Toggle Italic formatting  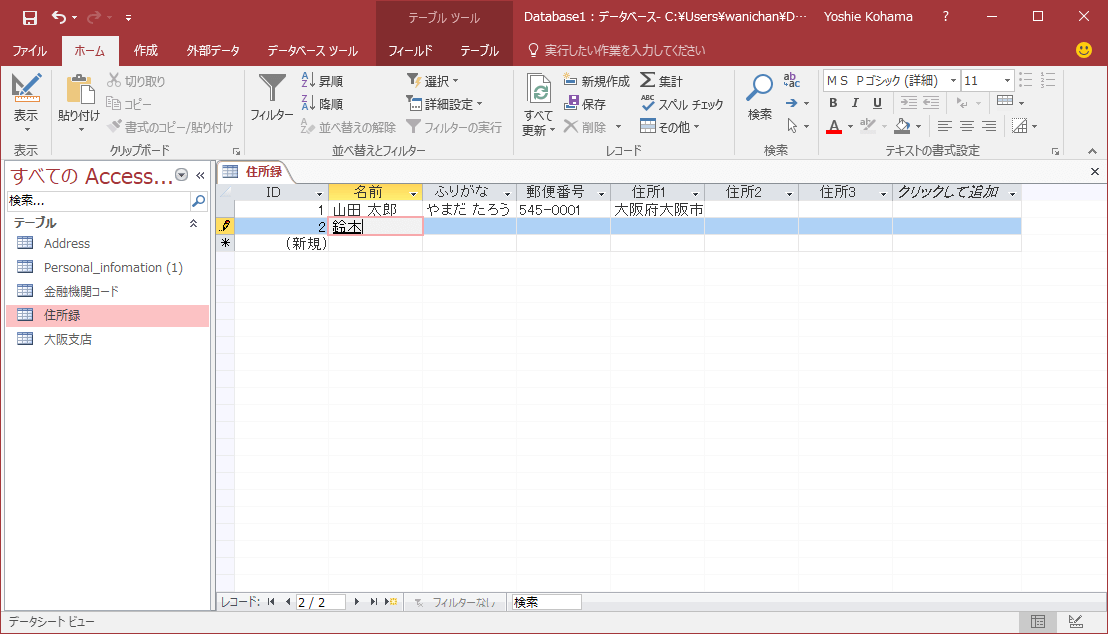(x=855, y=103)
